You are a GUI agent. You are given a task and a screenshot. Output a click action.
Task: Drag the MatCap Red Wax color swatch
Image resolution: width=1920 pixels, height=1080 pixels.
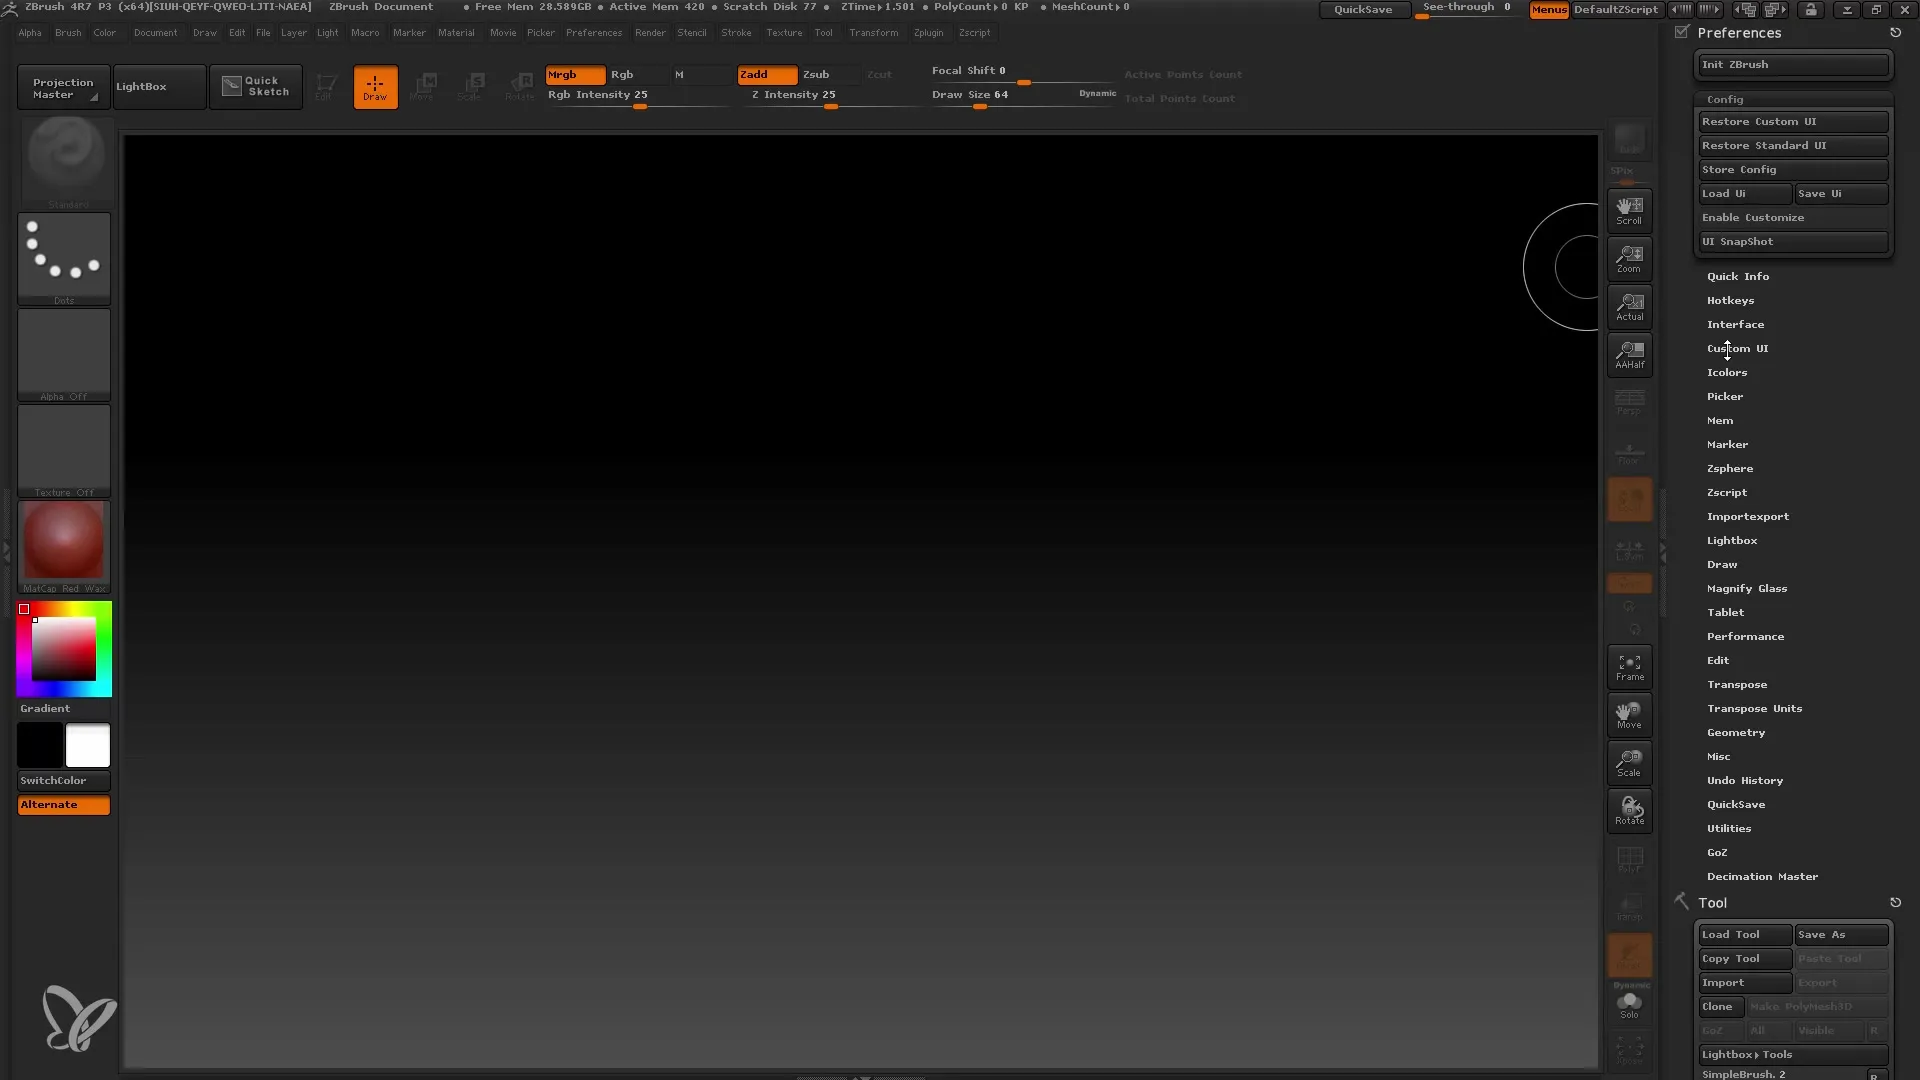[63, 543]
